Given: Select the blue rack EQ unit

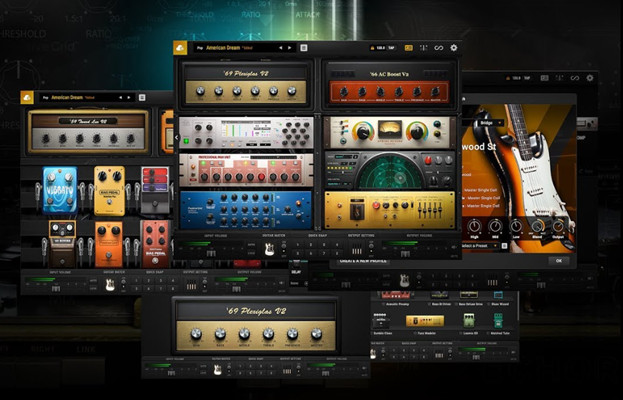Looking at the screenshot, I should tap(246, 210).
